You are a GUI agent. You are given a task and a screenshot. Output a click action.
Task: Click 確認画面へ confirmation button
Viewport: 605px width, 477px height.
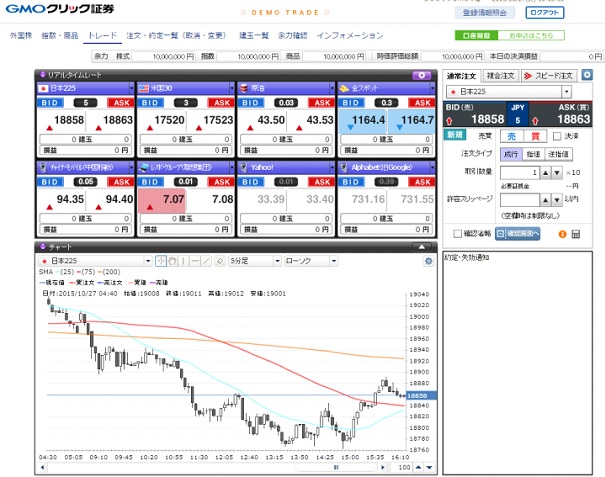pyautogui.click(x=517, y=234)
